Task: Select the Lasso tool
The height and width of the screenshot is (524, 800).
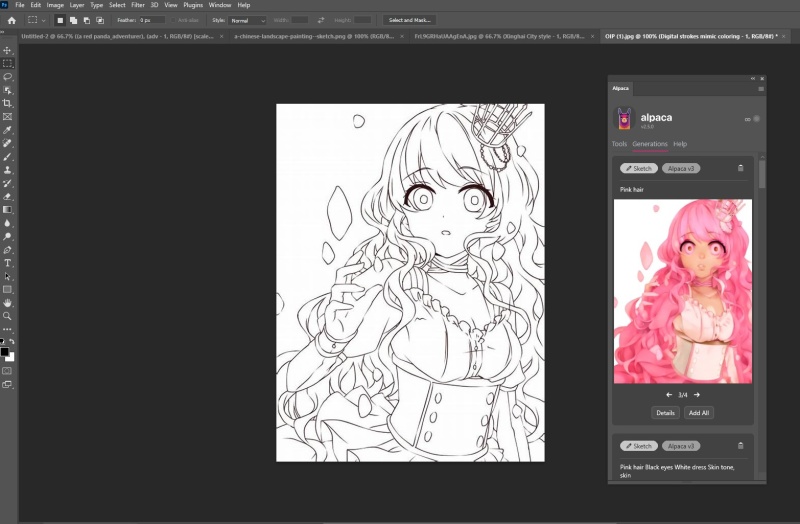Action: click(x=7, y=77)
